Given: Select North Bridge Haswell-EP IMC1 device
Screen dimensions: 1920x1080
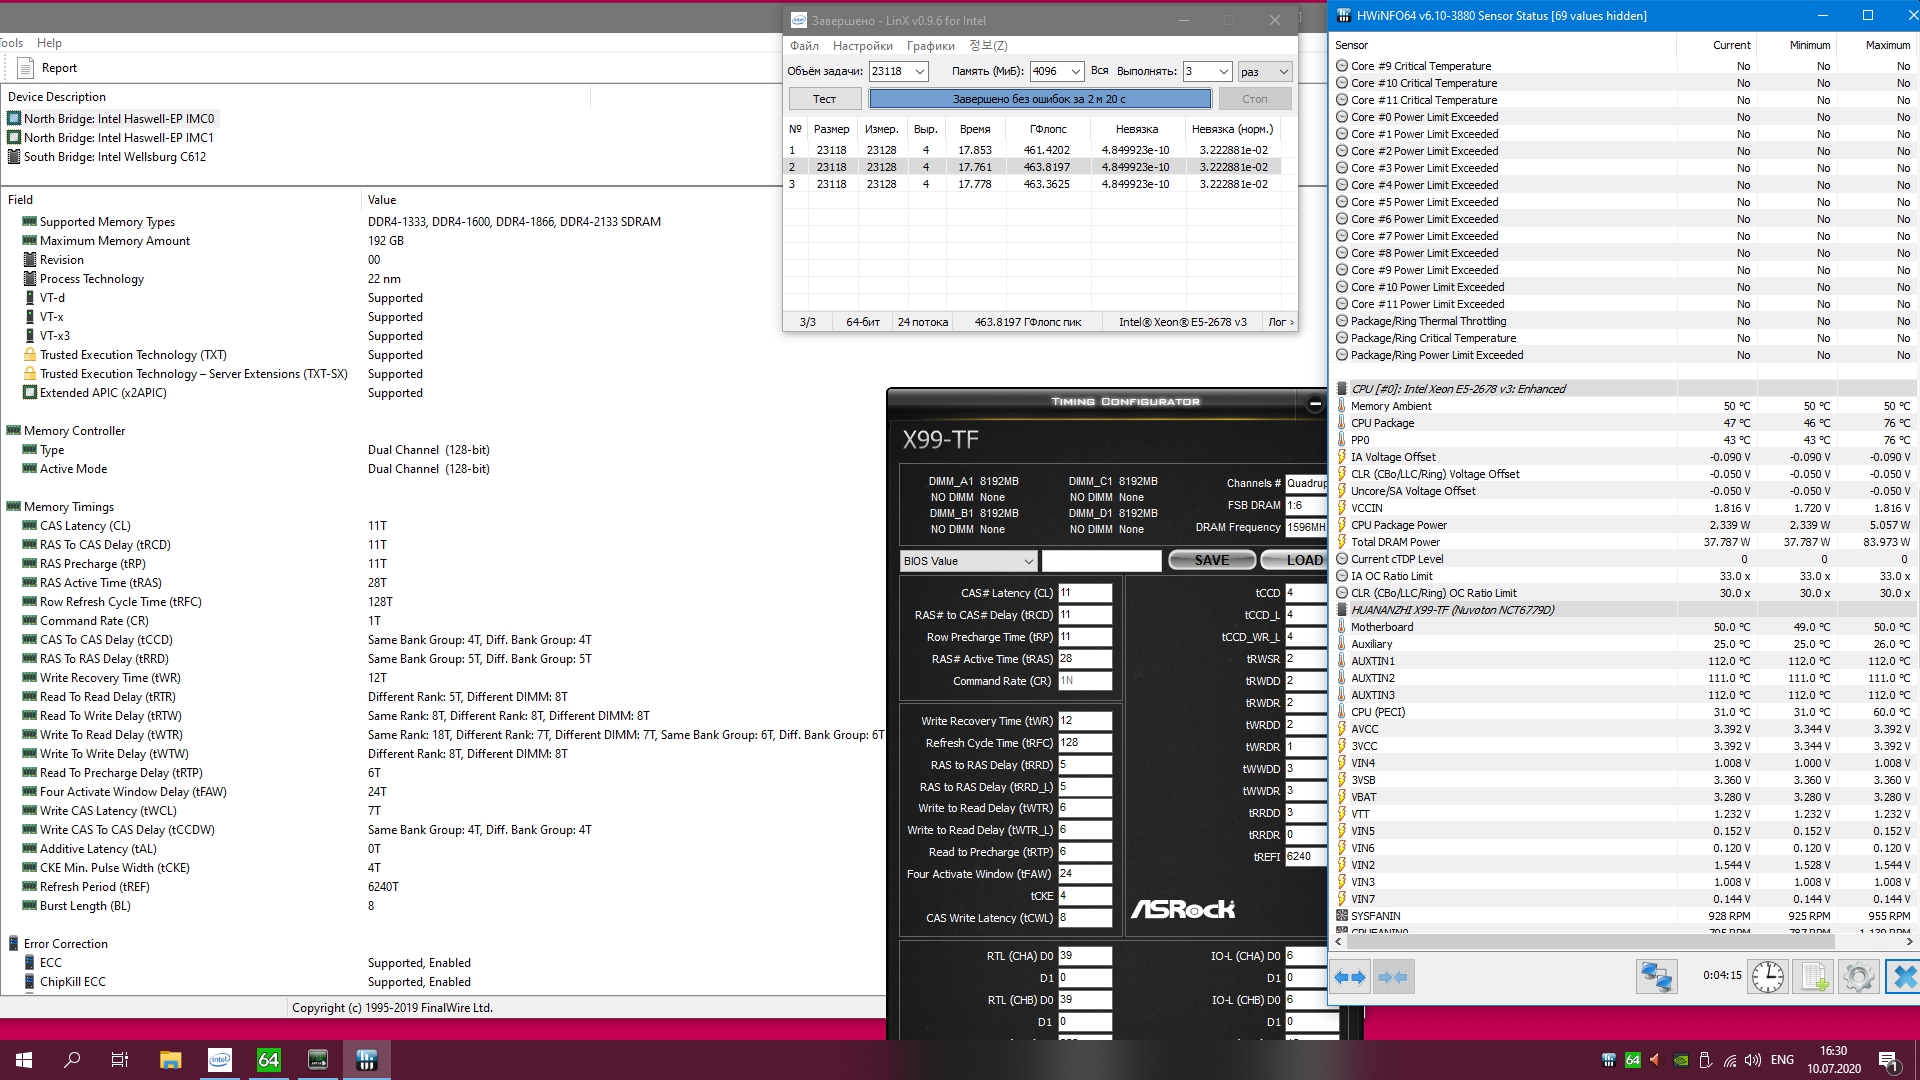Looking at the screenshot, I should 118,138.
